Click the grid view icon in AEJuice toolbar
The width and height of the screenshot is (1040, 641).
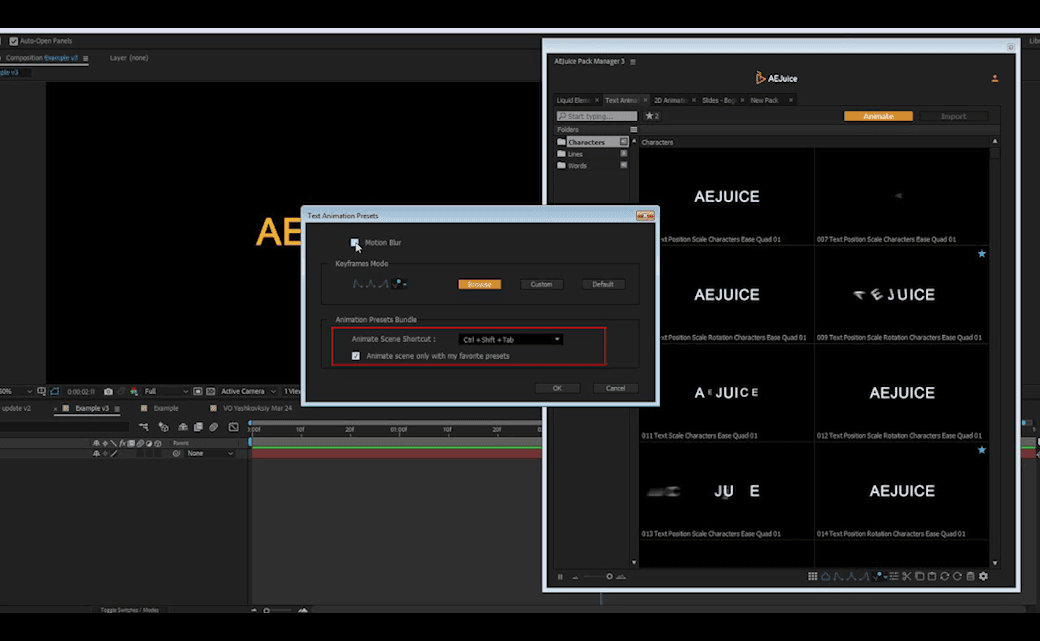[812, 577]
